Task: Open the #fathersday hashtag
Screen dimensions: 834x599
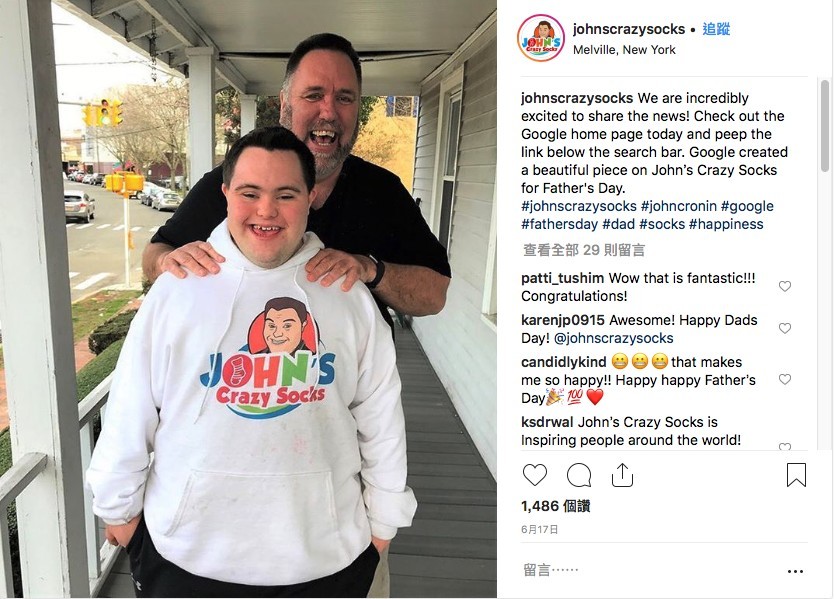Action: [x=560, y=224]
